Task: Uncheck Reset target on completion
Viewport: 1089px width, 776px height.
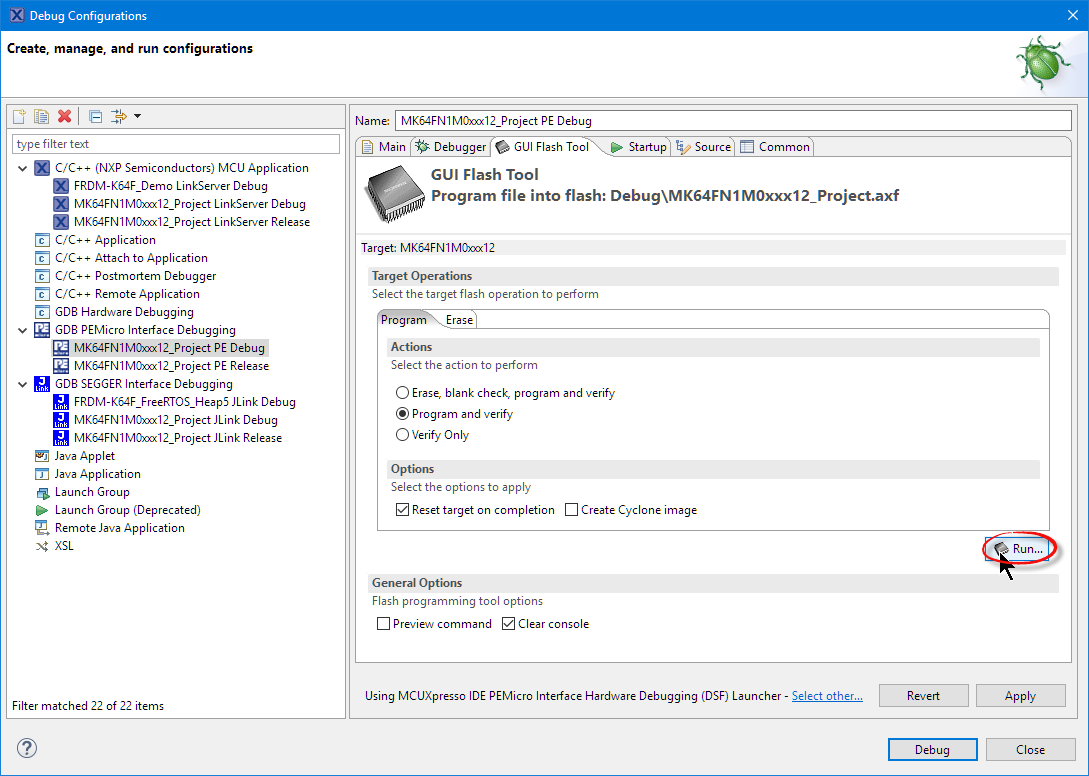Action: pyautogui.click(x=403, y=510)
